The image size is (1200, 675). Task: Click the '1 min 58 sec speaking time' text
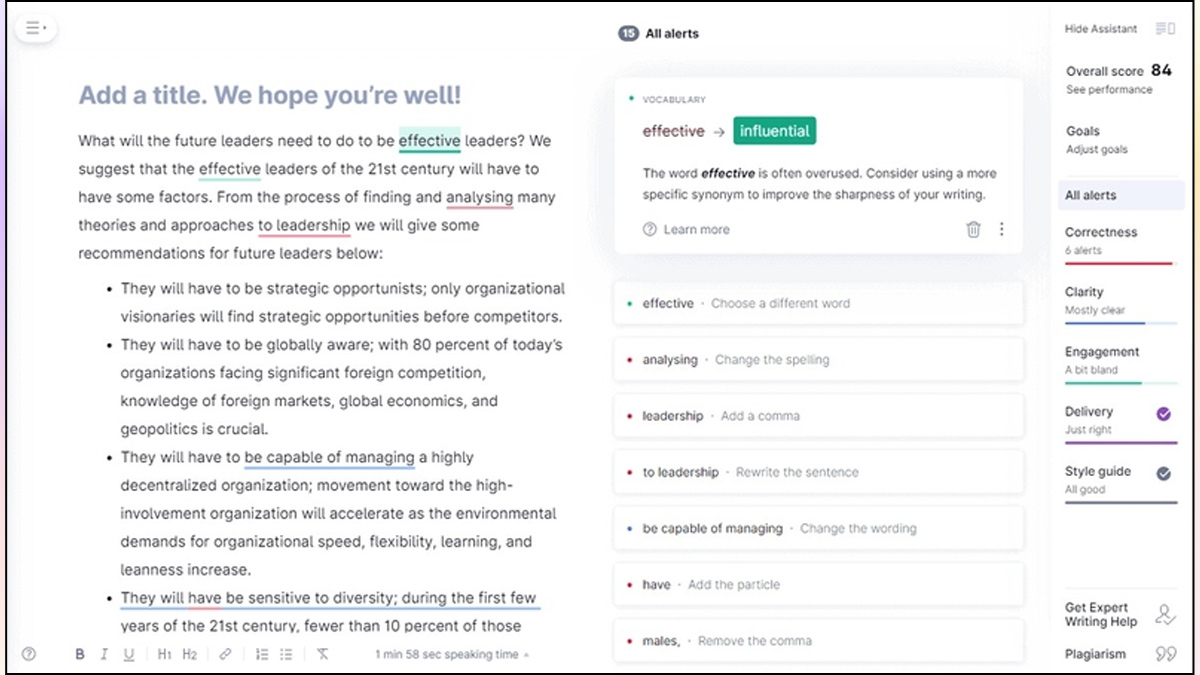(446, 654)
